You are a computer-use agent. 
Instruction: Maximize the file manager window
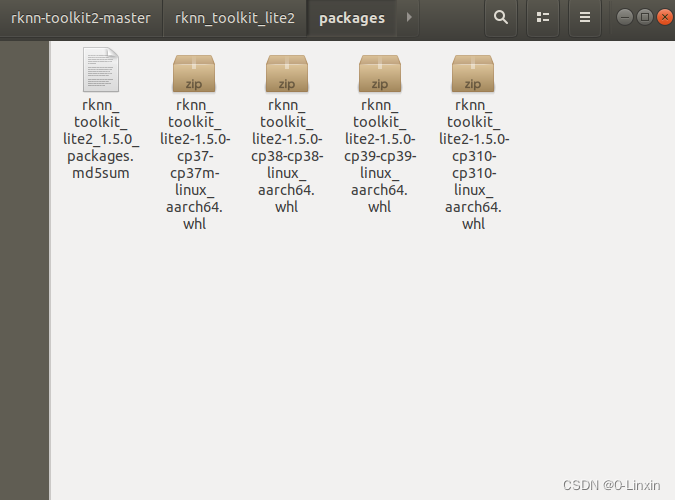click(x=645, y=17)
